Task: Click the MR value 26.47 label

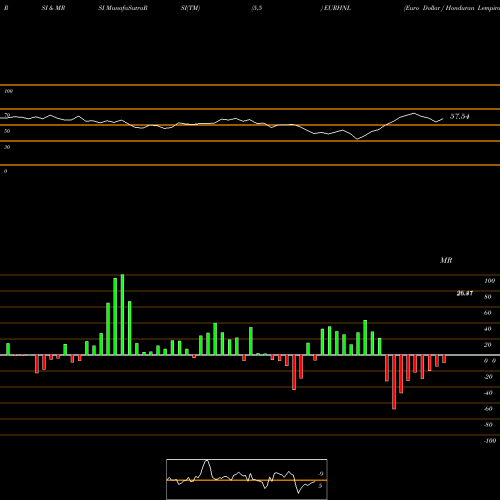Action: coord(465,293)
